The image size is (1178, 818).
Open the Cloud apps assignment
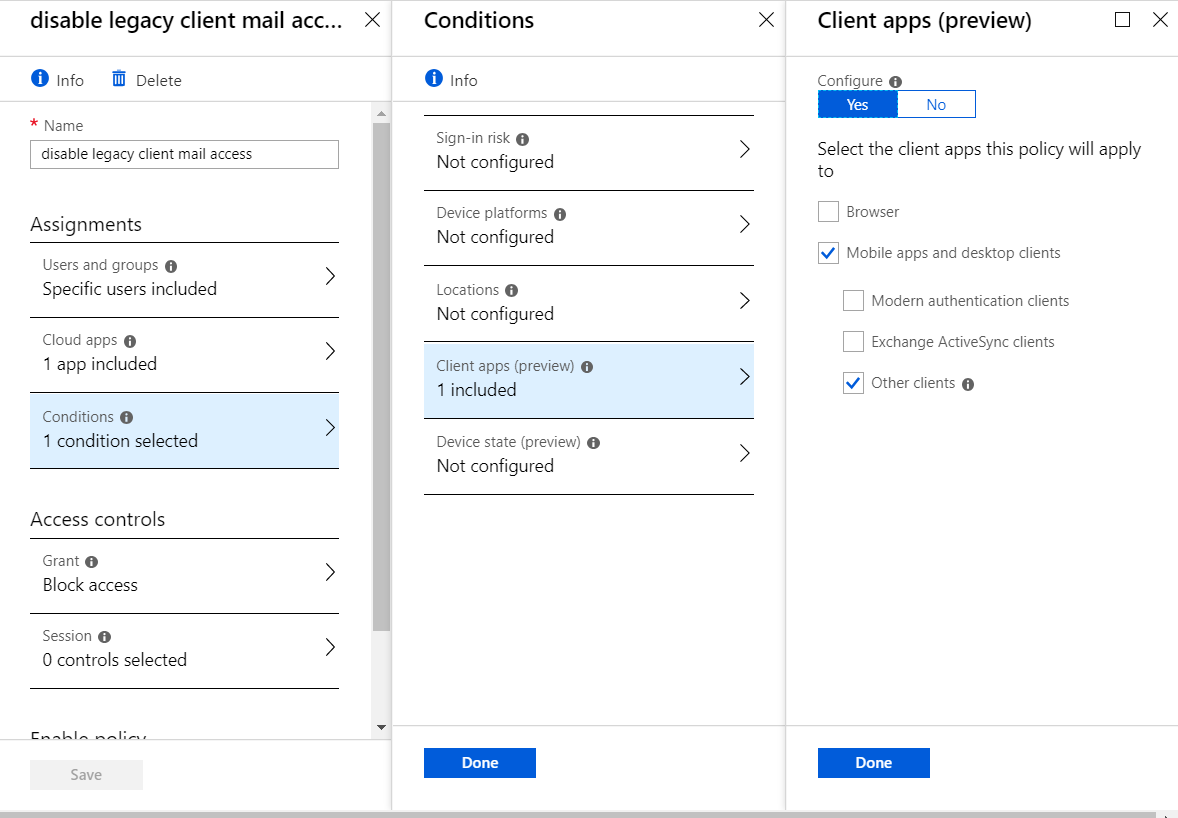click(x=184, y=351)
